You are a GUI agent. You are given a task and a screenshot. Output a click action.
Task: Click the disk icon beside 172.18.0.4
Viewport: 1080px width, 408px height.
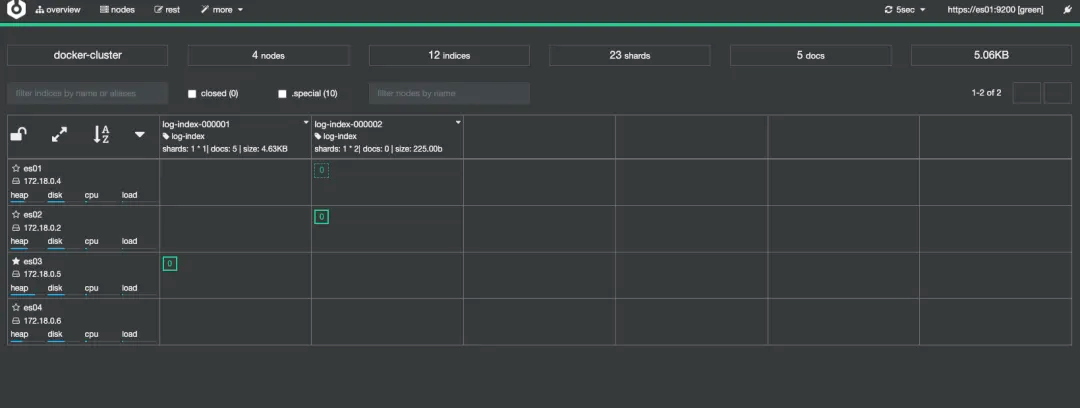point(17,181)
